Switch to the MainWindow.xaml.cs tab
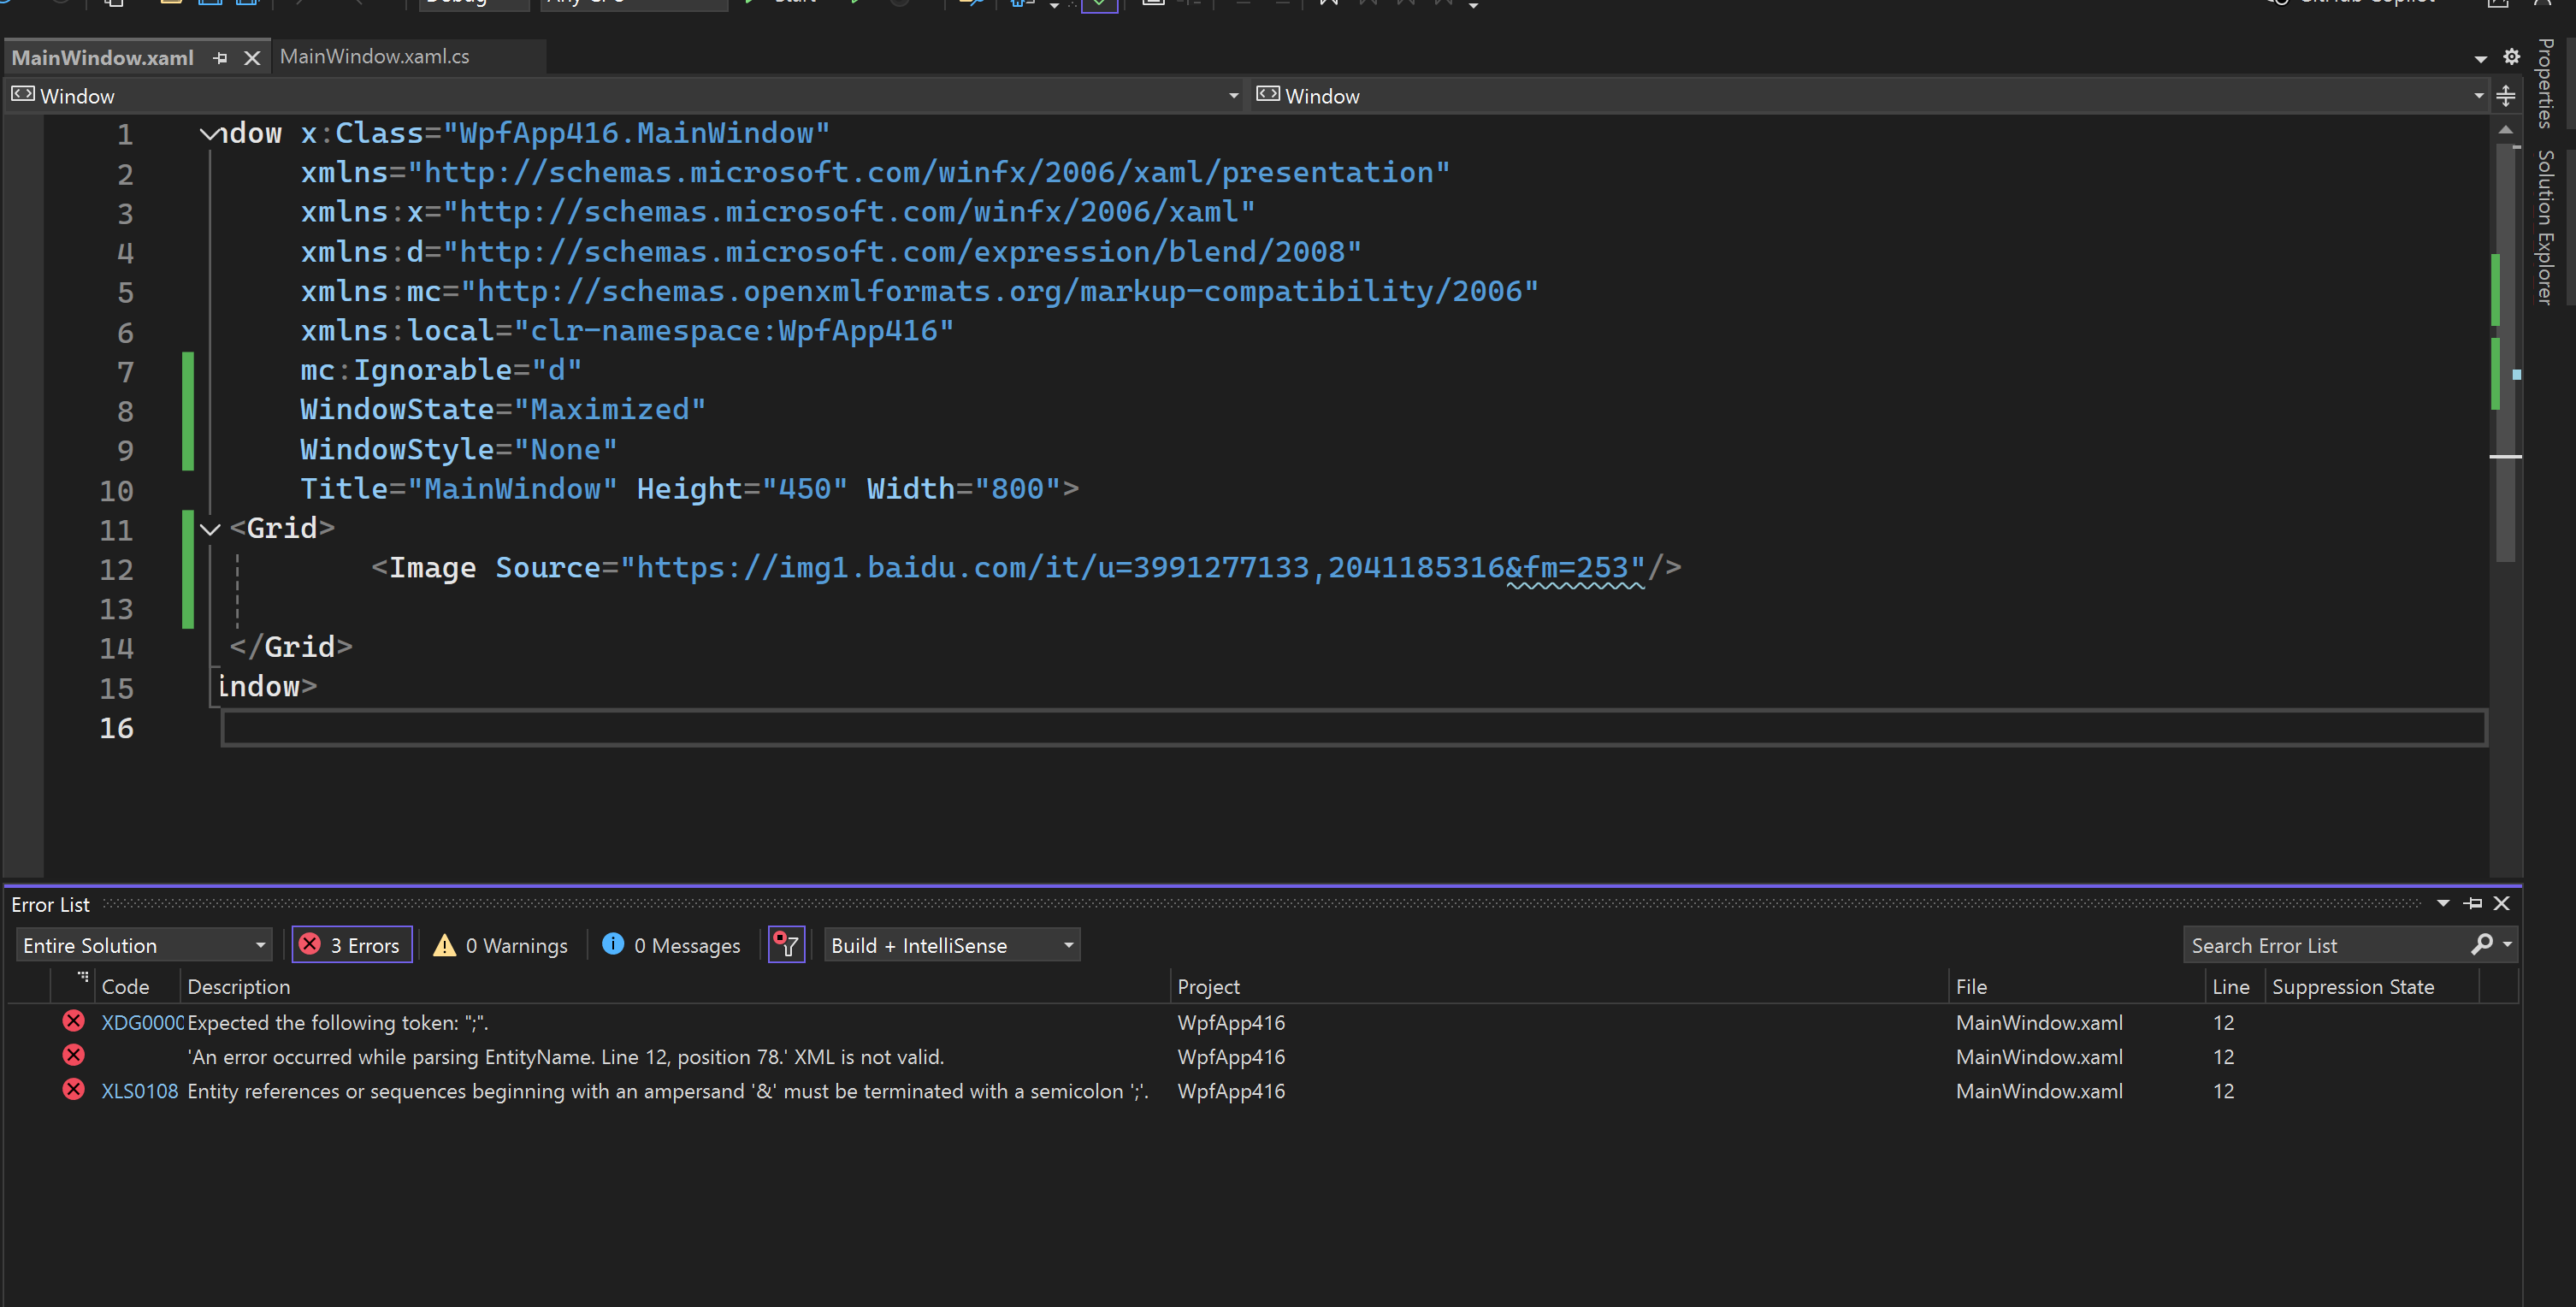2576x1307 pixels. tap(374, 57)
